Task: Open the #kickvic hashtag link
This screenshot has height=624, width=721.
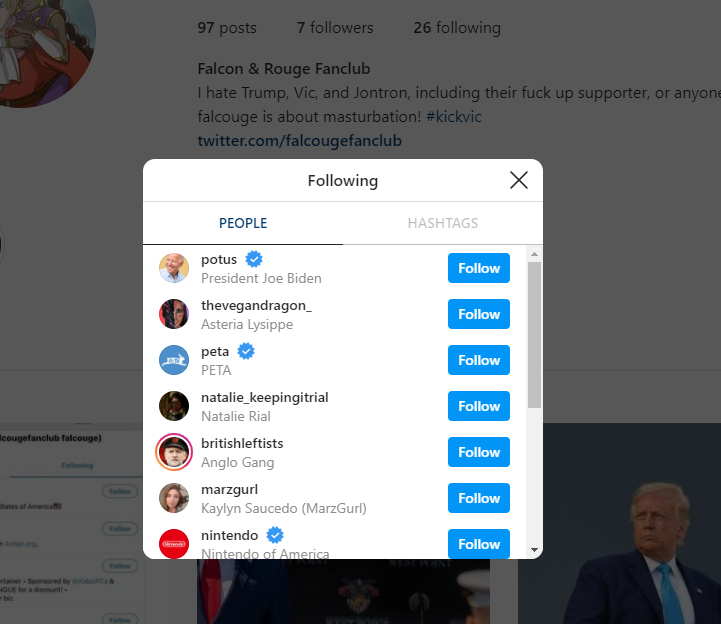Action: click(453, 116)
